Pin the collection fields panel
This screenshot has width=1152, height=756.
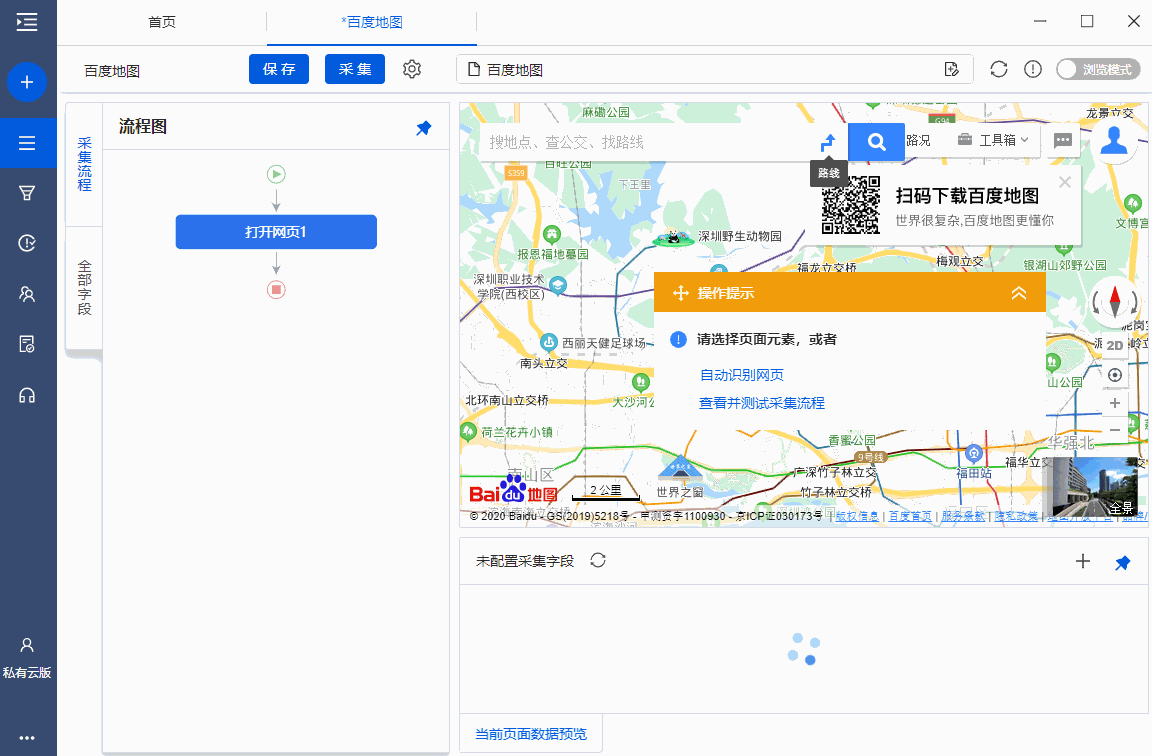click(1123, 563)
